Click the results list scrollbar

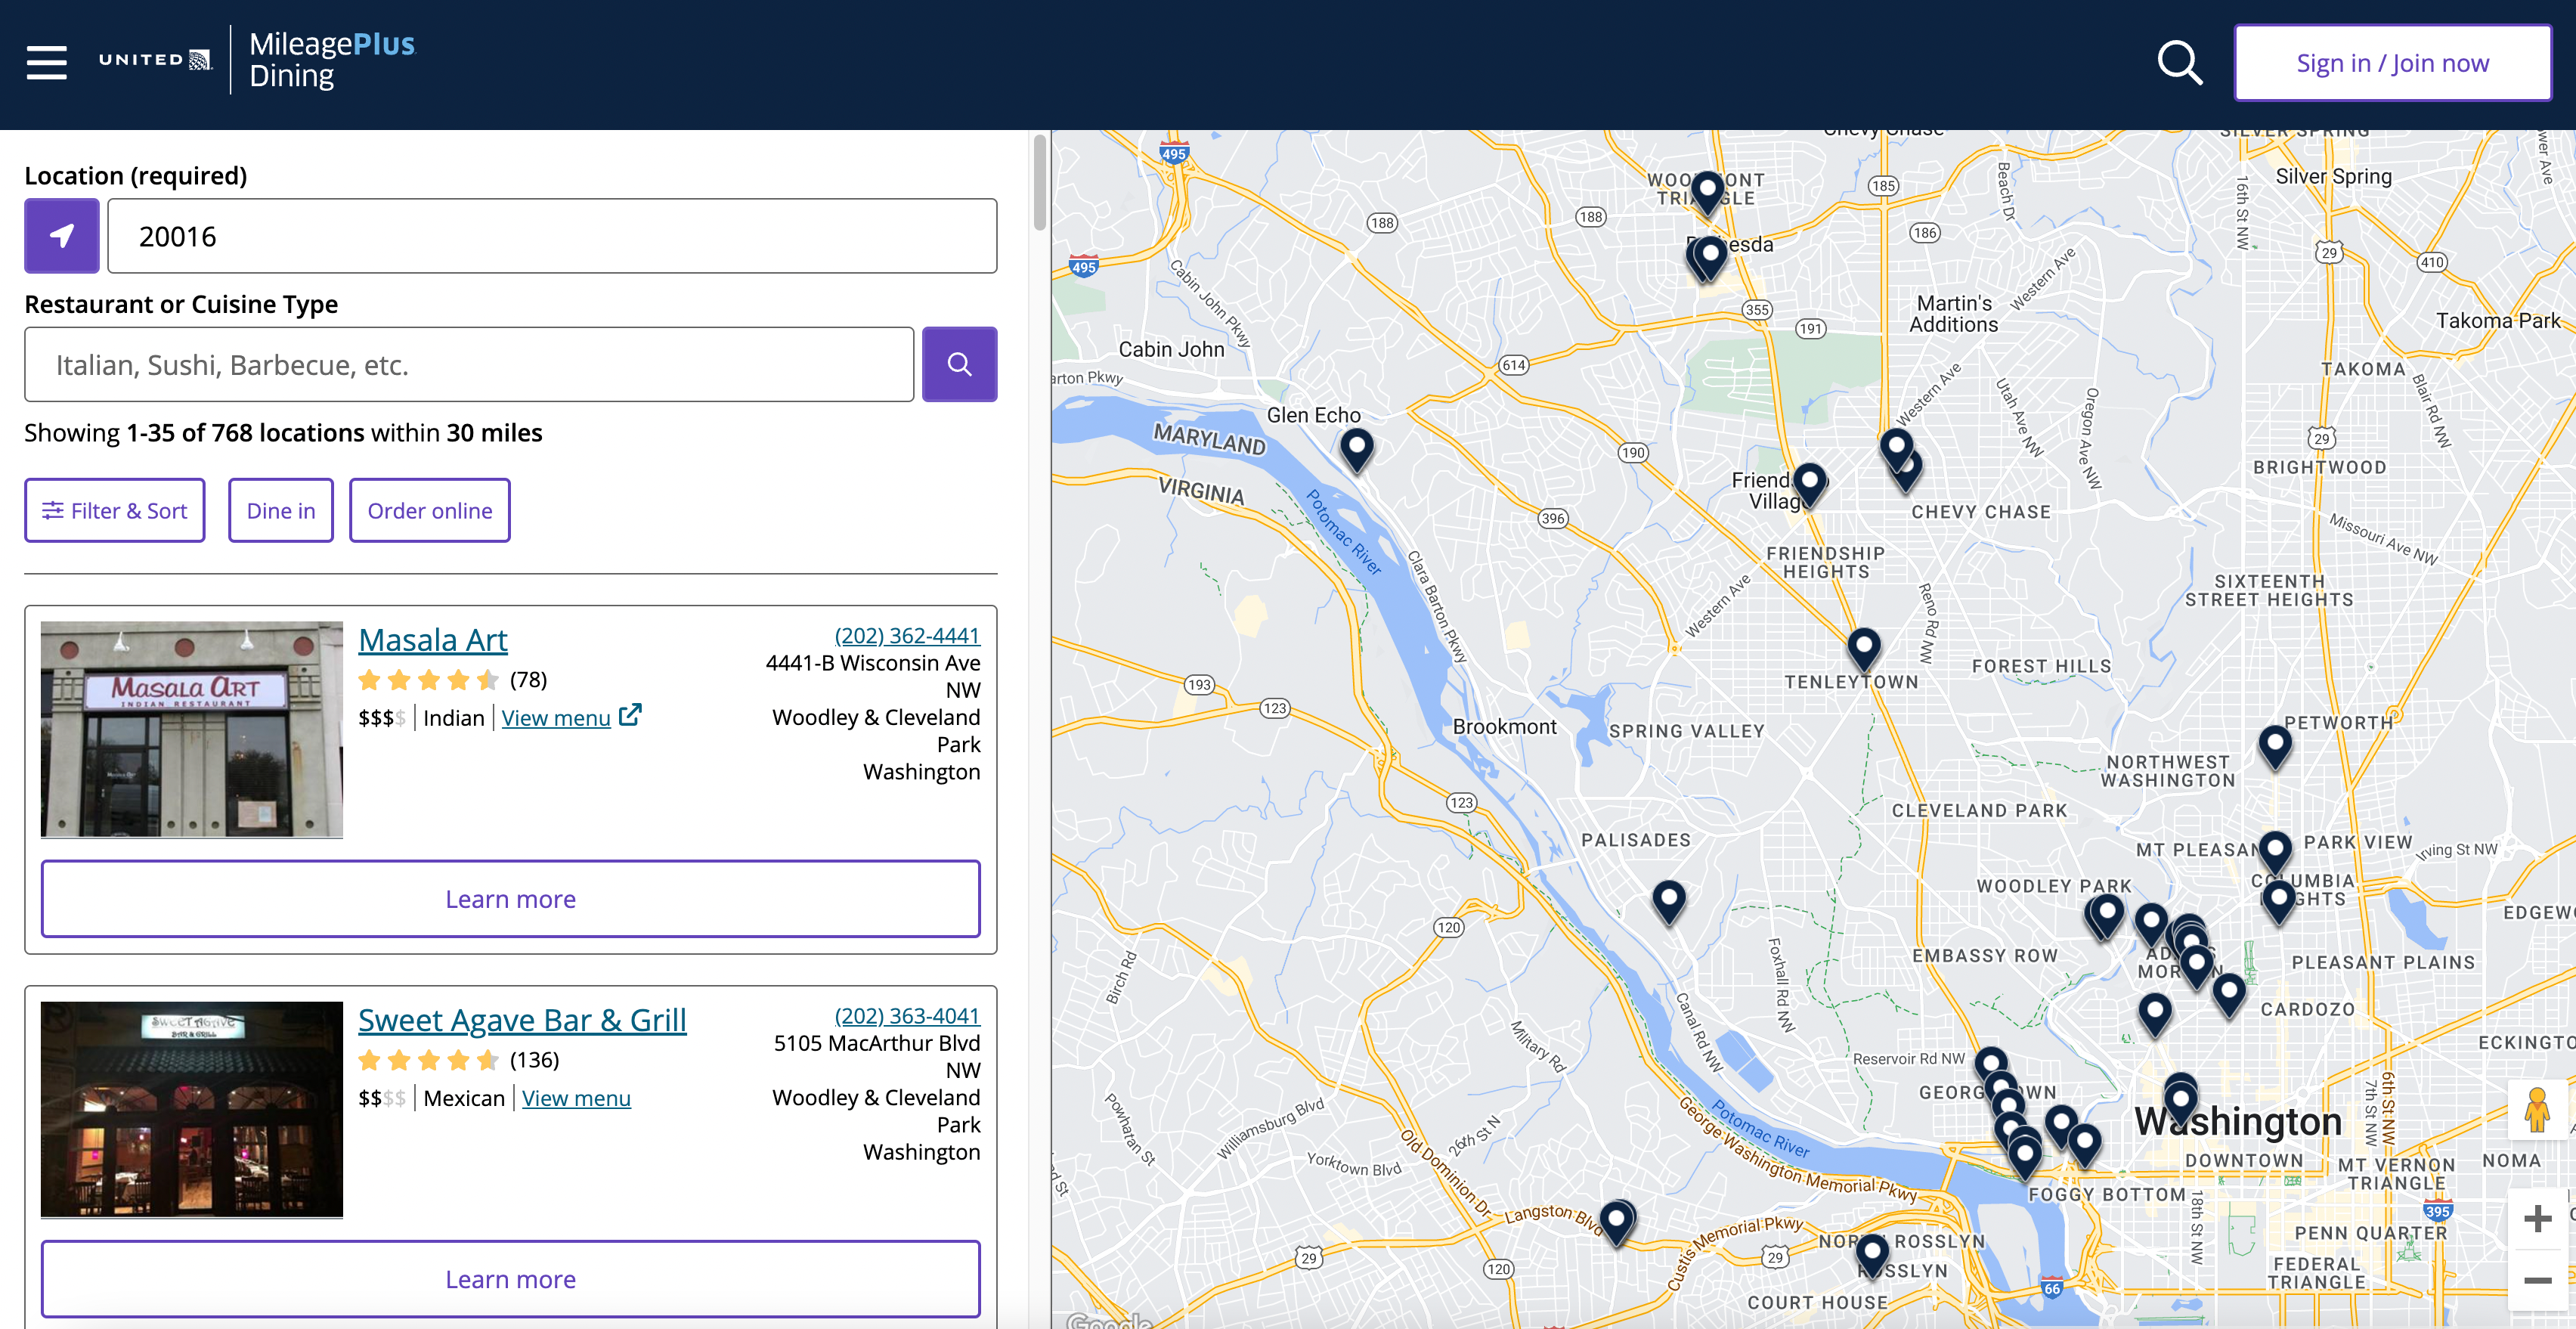point(1040,182)
